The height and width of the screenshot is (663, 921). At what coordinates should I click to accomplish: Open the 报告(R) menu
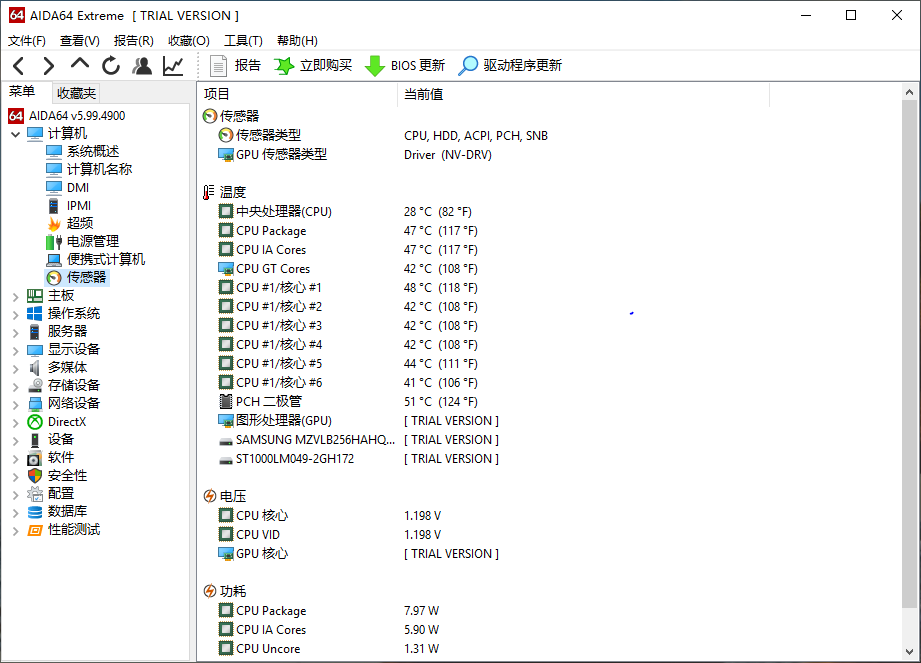click(x=133, y=41)
